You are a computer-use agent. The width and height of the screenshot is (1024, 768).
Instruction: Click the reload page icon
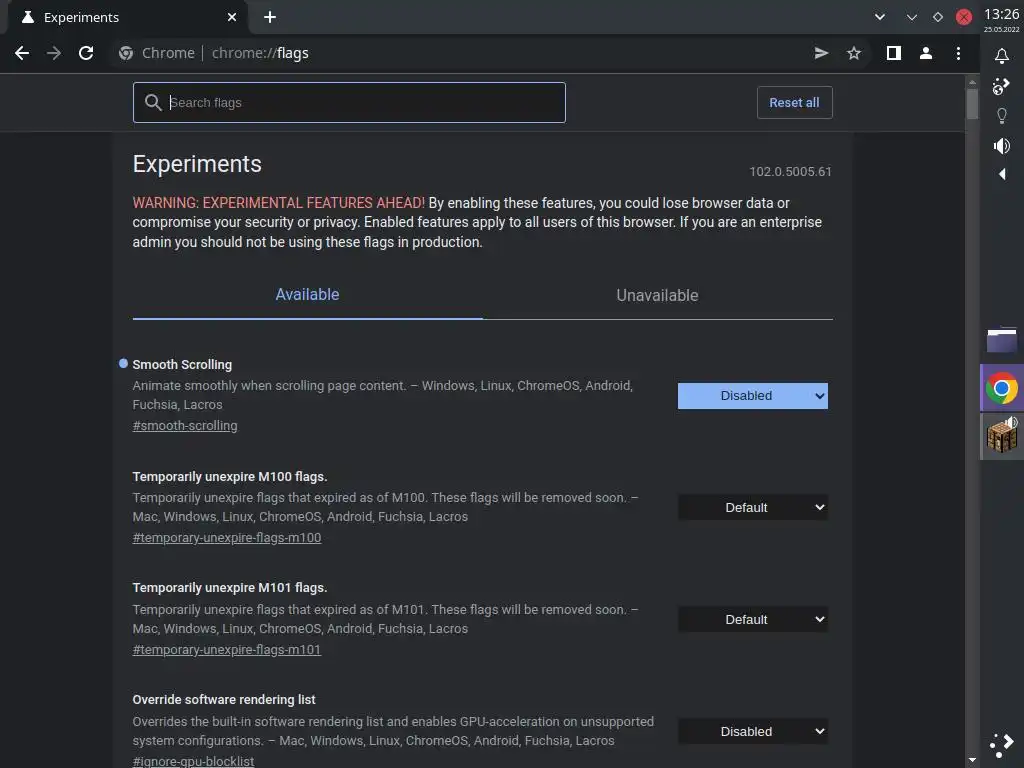click(x=86, y=53)
